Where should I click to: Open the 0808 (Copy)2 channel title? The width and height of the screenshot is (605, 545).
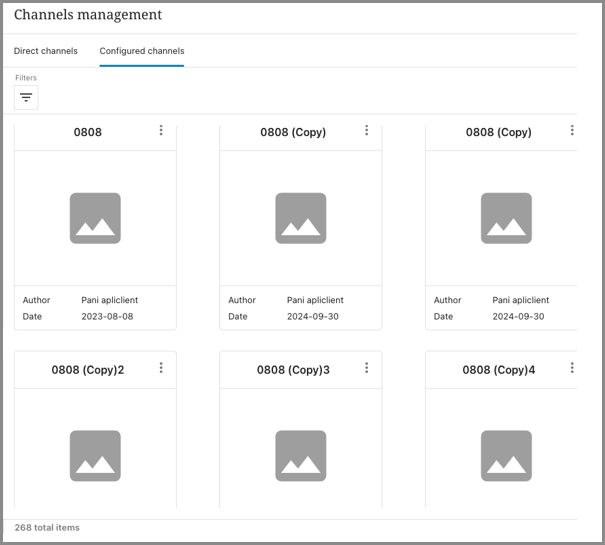pyautogui.click(x=88, y=370)
